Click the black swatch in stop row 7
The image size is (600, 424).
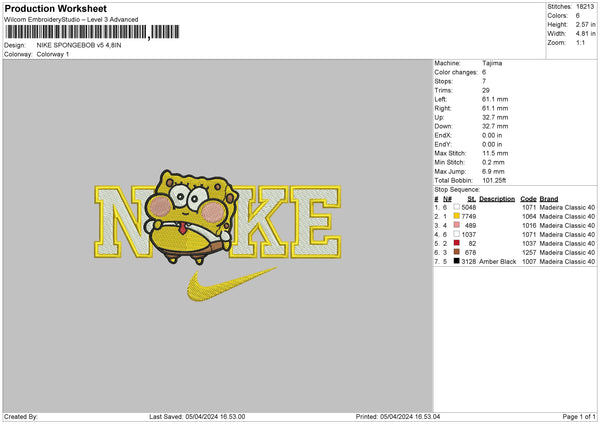coord(457,261)
